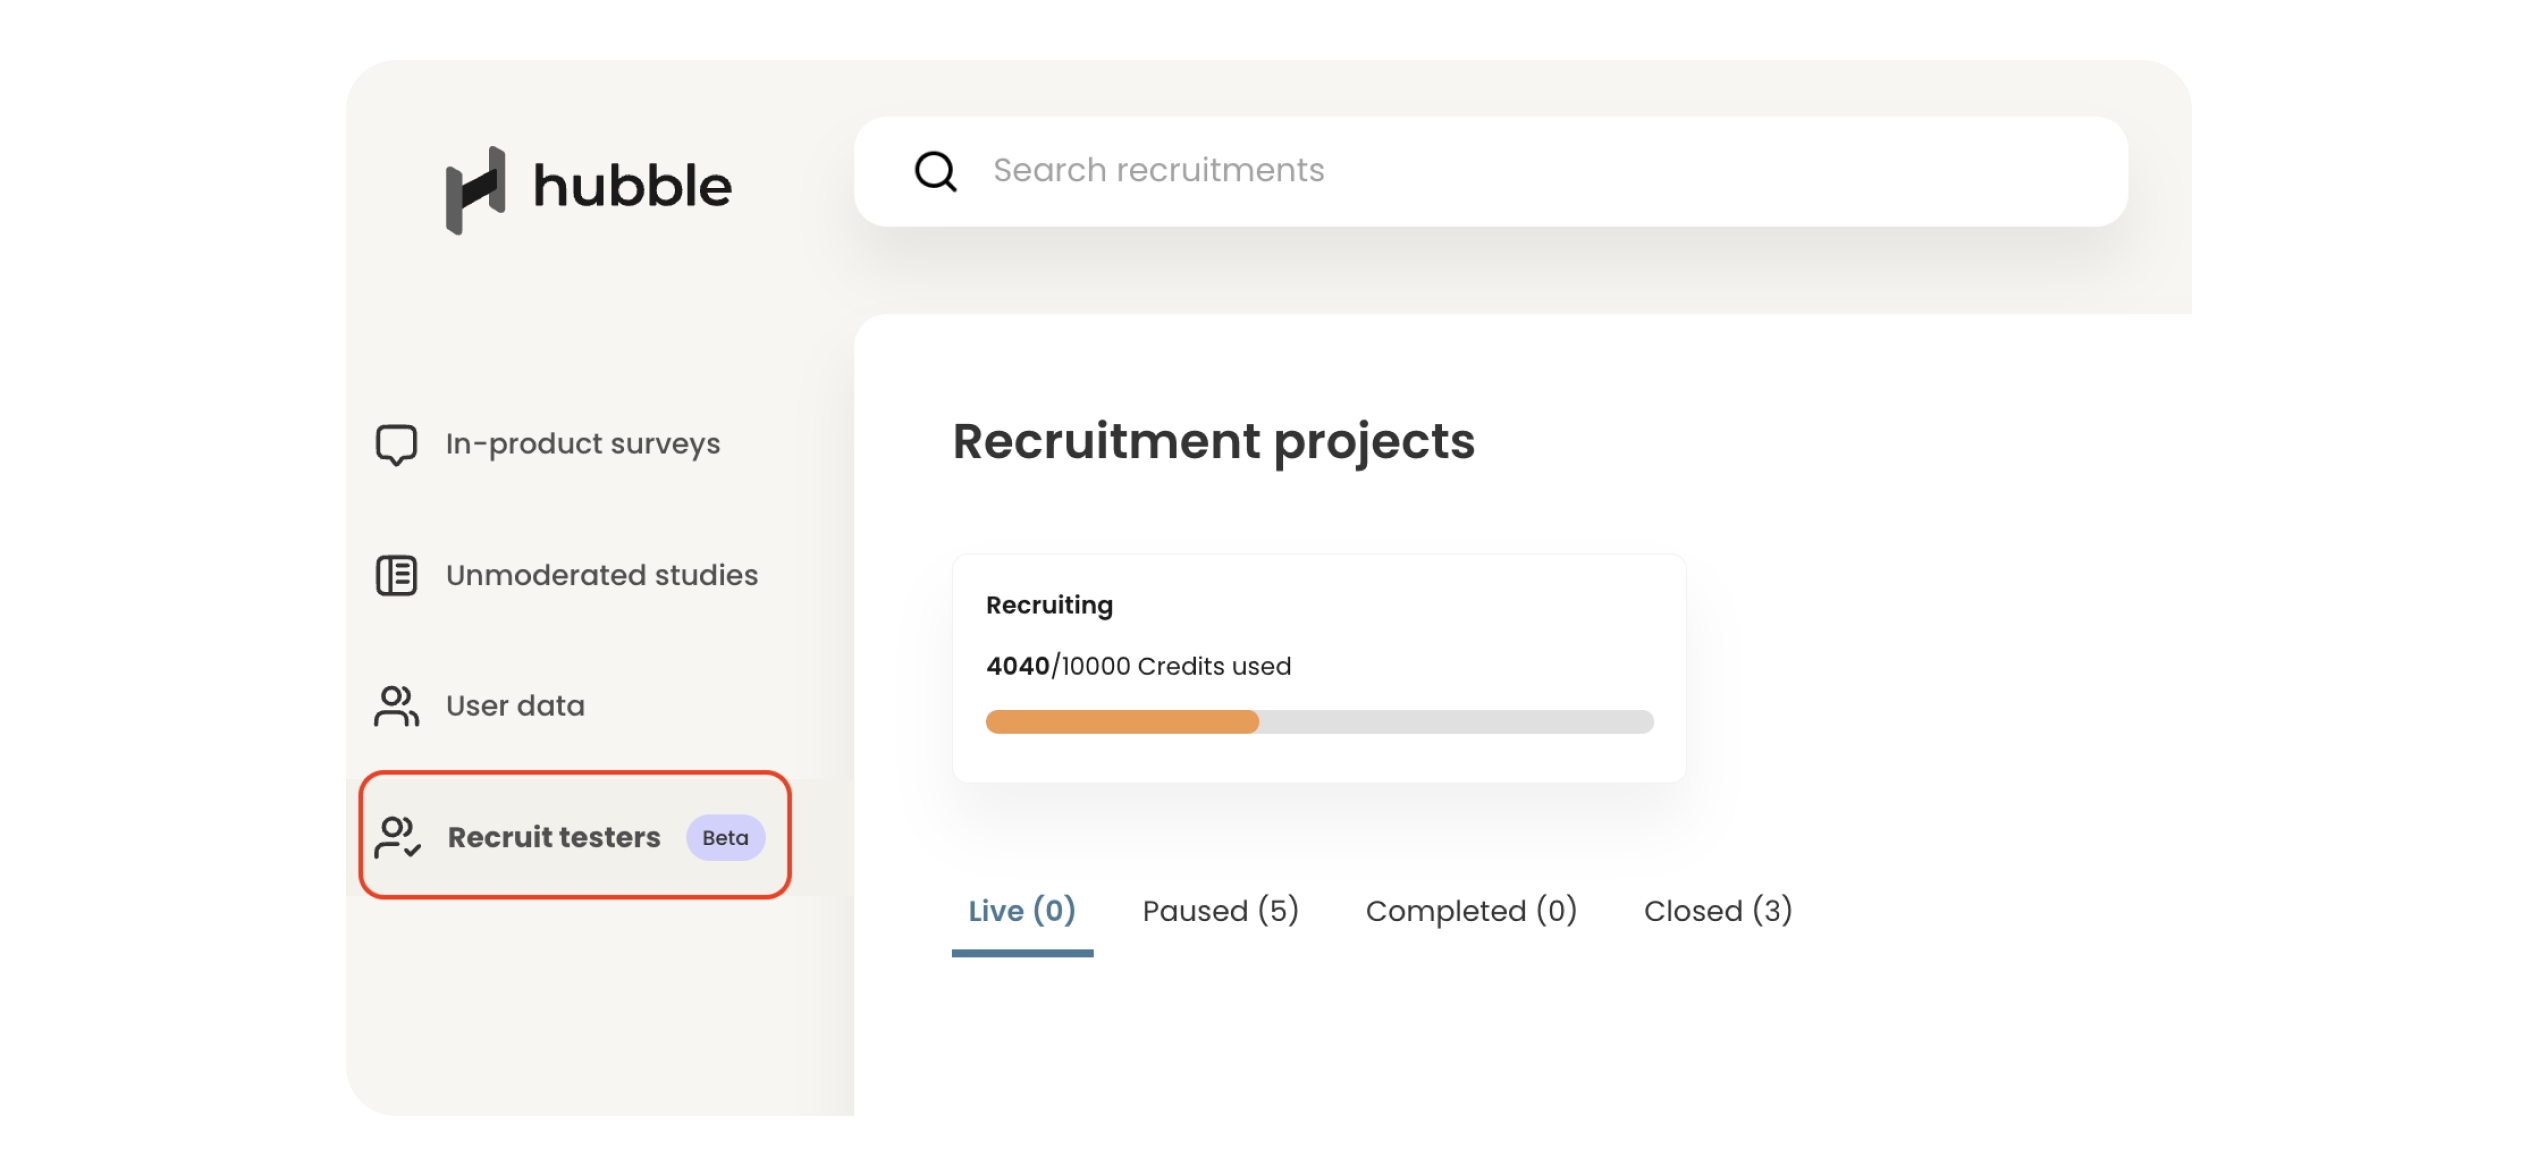Click the Recruiting card title
The image size is (2540, 1176).
pyautogui.click(x=1049, y=604)
